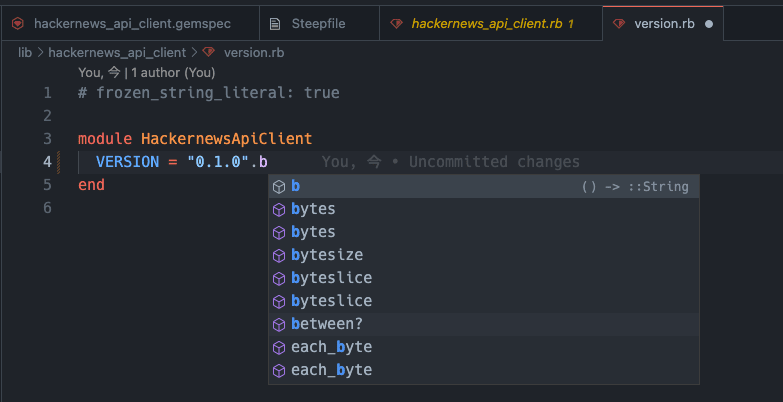Viewport: 783px width, 402px height.
Task: Click the ruby icon on version.rb tab
Action: tap(620, 22)
